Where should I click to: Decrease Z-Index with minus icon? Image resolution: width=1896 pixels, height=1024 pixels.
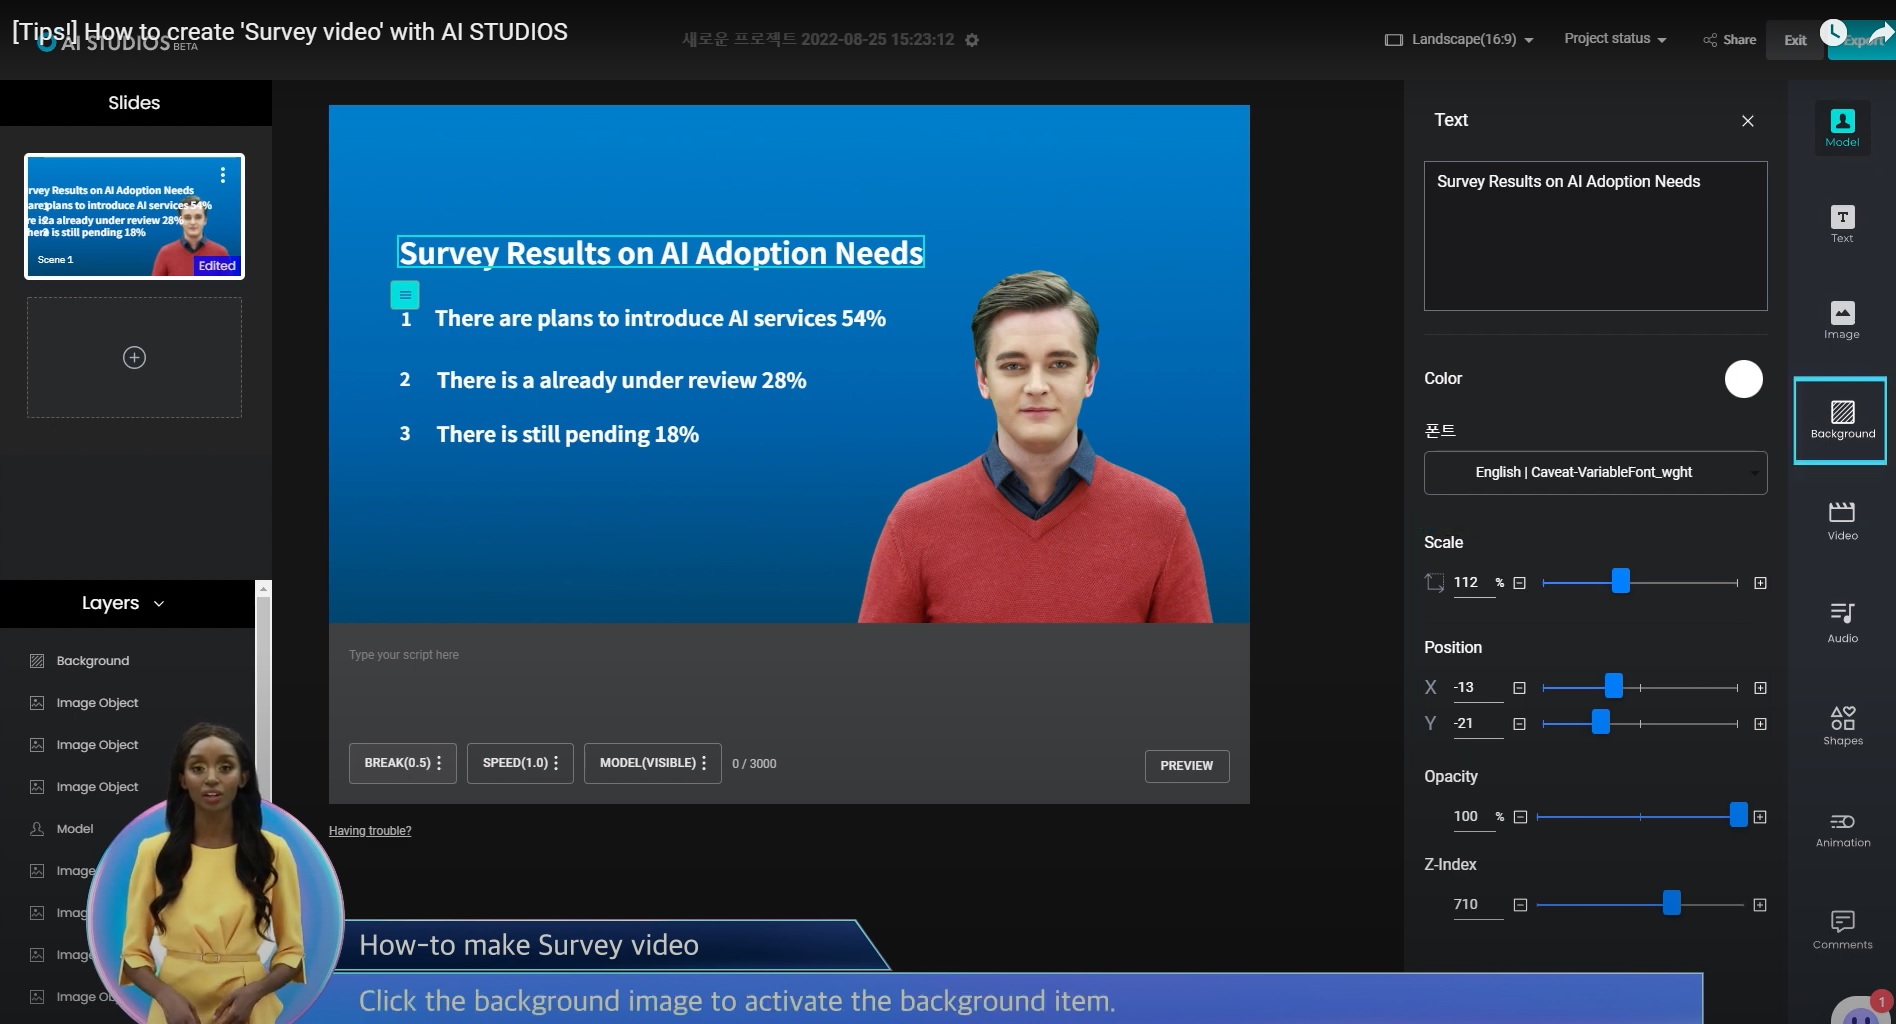click(x=1520, y=905)
